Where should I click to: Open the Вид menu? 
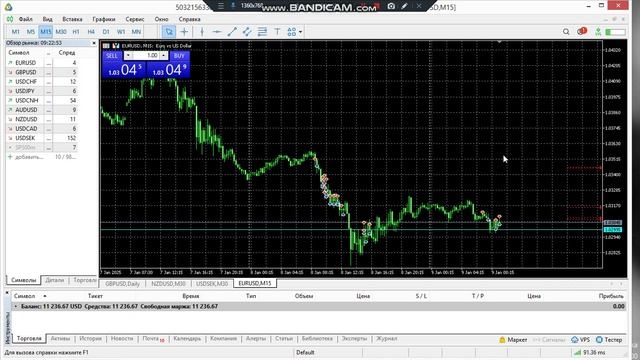pos(47,19)
